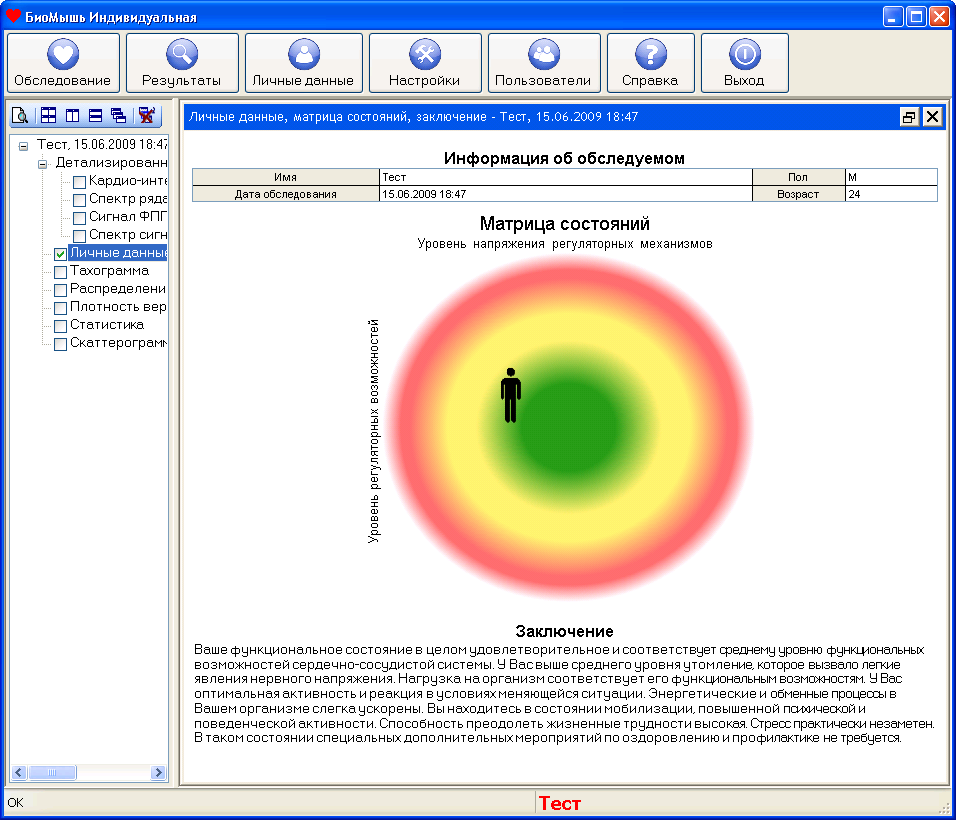Close all windows via the red X icon
The width and height of the screenshot is (956, 820).
click(146, 115)
